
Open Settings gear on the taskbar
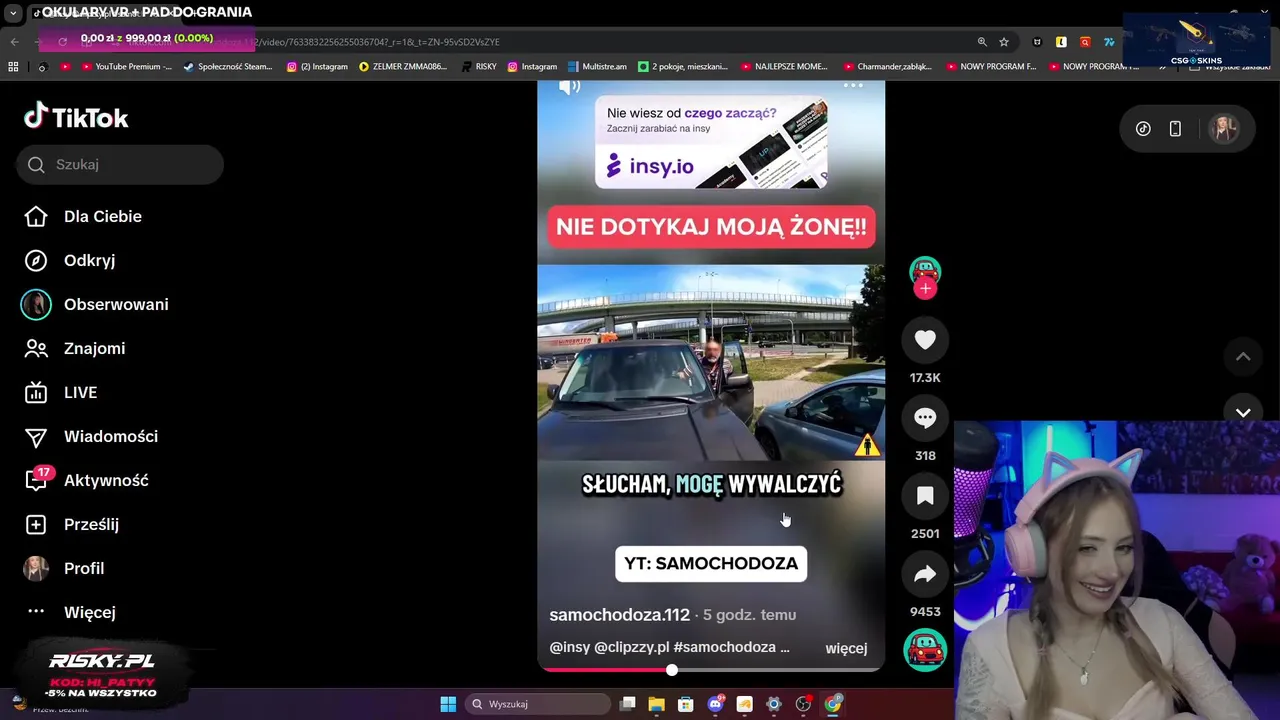pyautogui.click(x=773, y=704)
